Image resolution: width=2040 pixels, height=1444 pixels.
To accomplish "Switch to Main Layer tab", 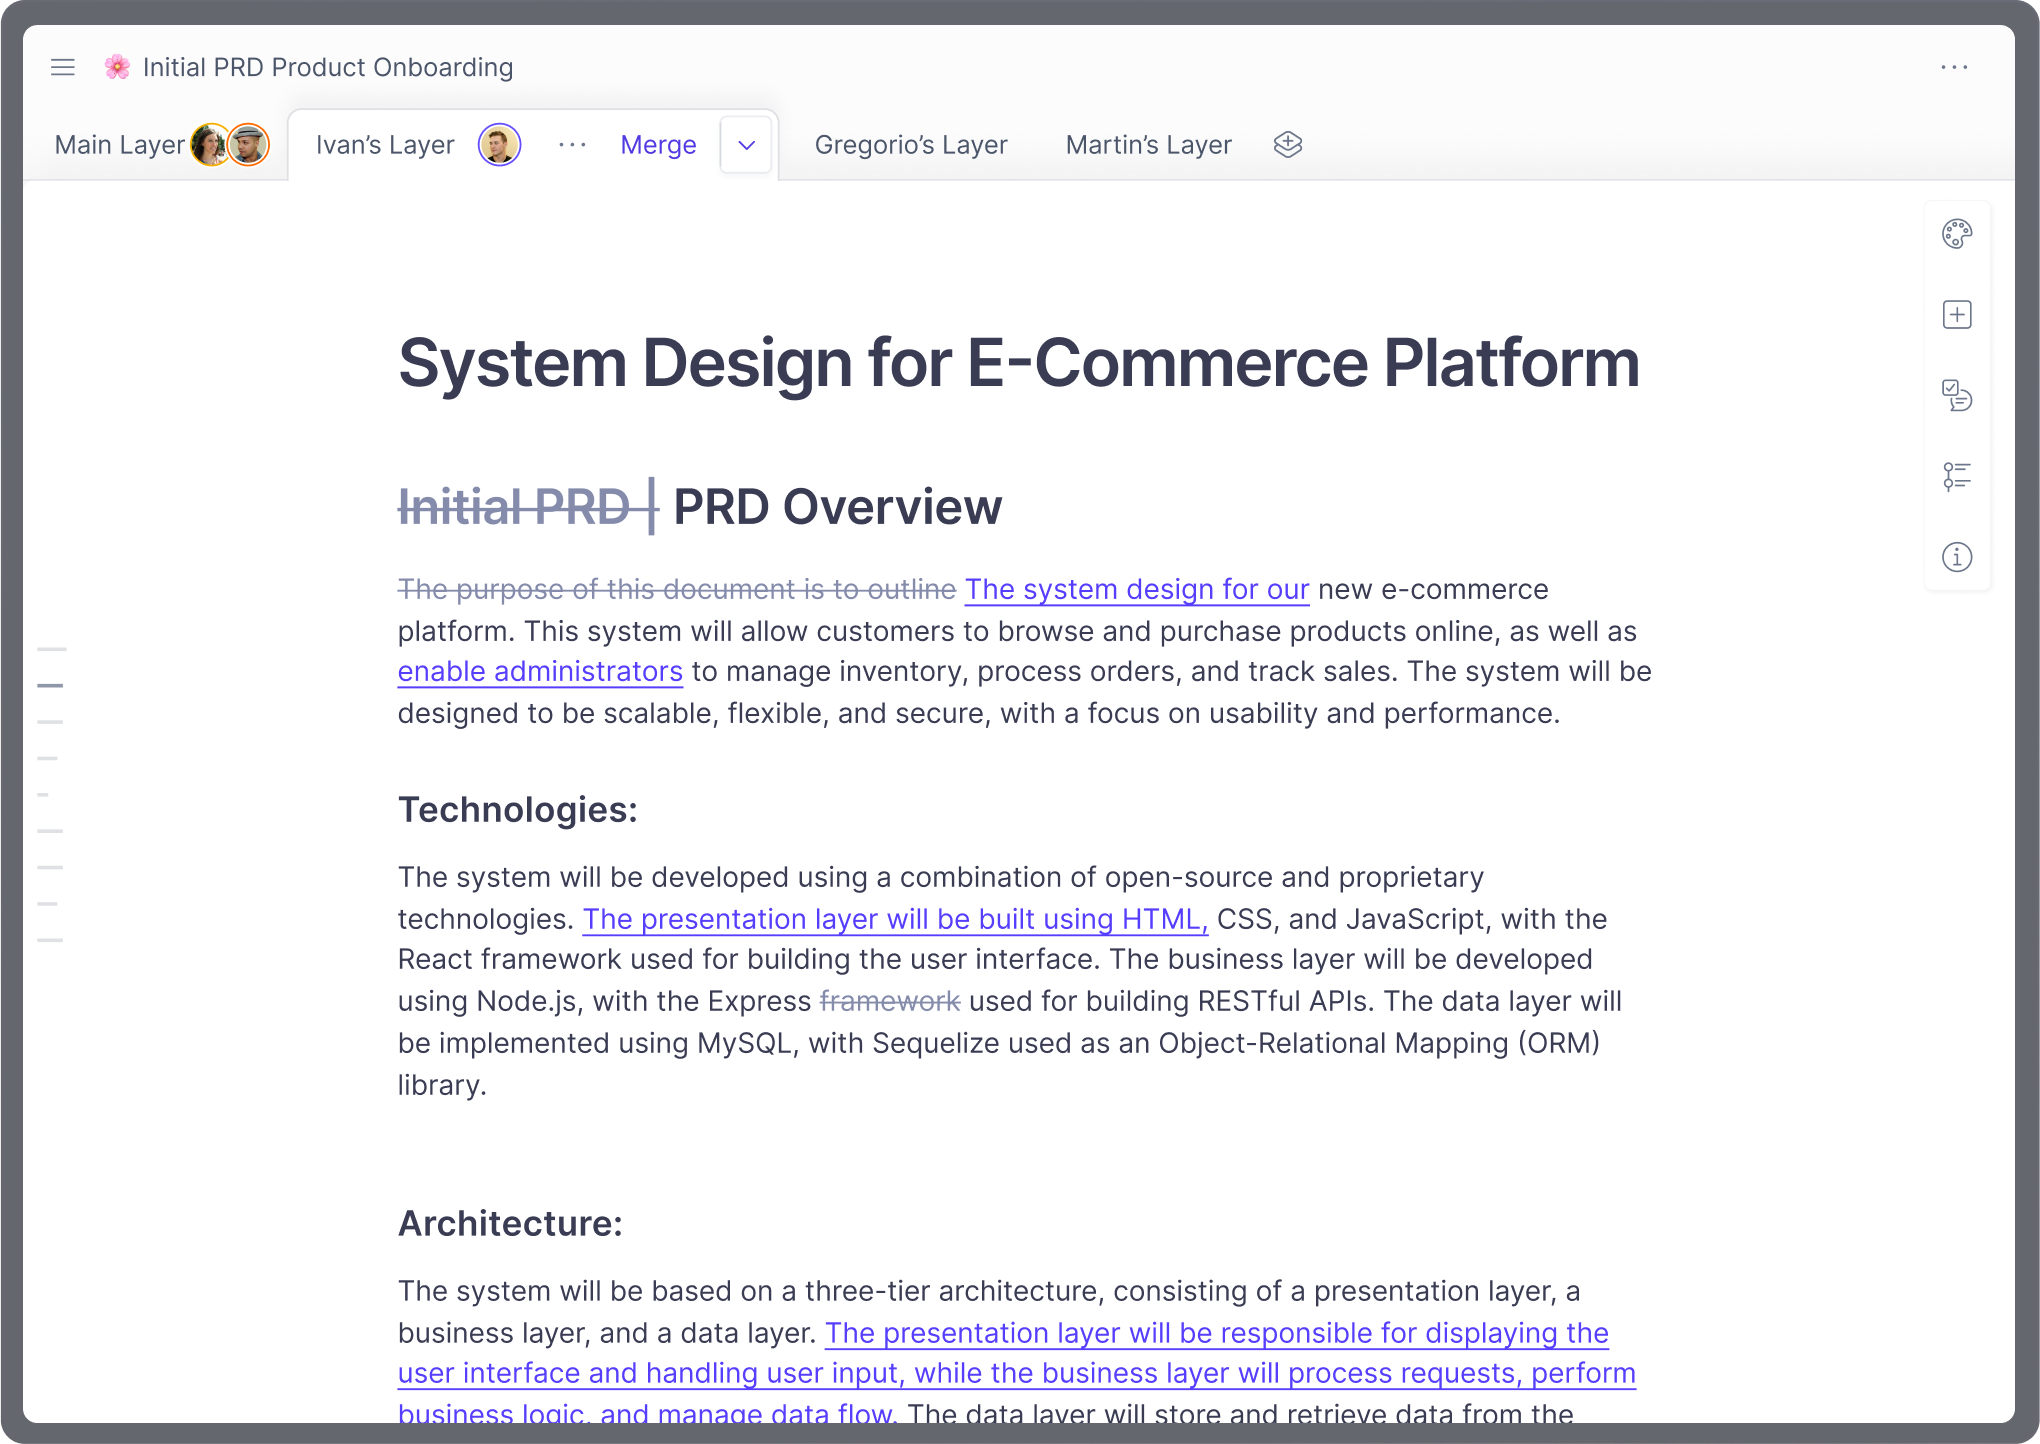I will [x=119, y=145].
